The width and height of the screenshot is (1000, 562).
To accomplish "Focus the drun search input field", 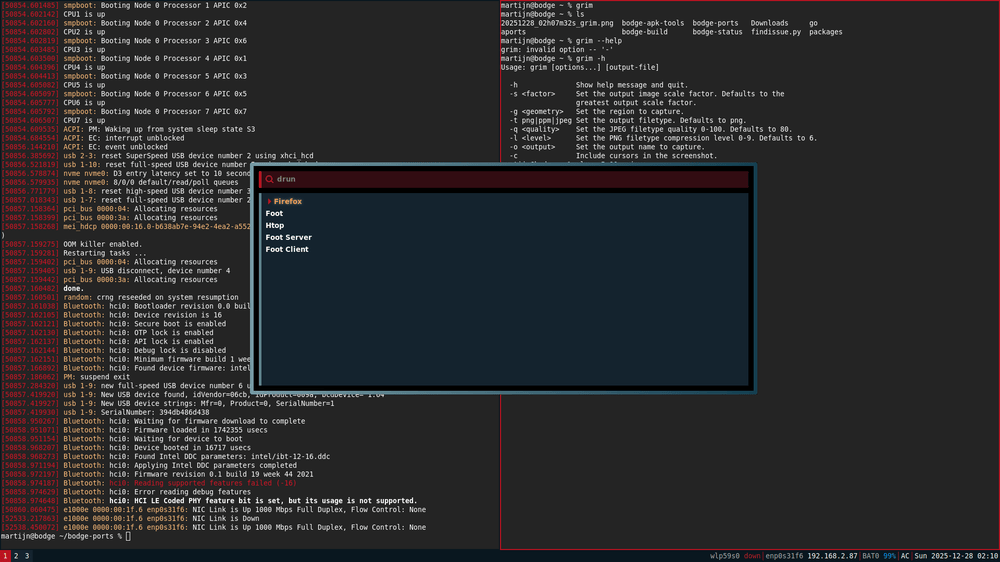I will tap(500, 179).
